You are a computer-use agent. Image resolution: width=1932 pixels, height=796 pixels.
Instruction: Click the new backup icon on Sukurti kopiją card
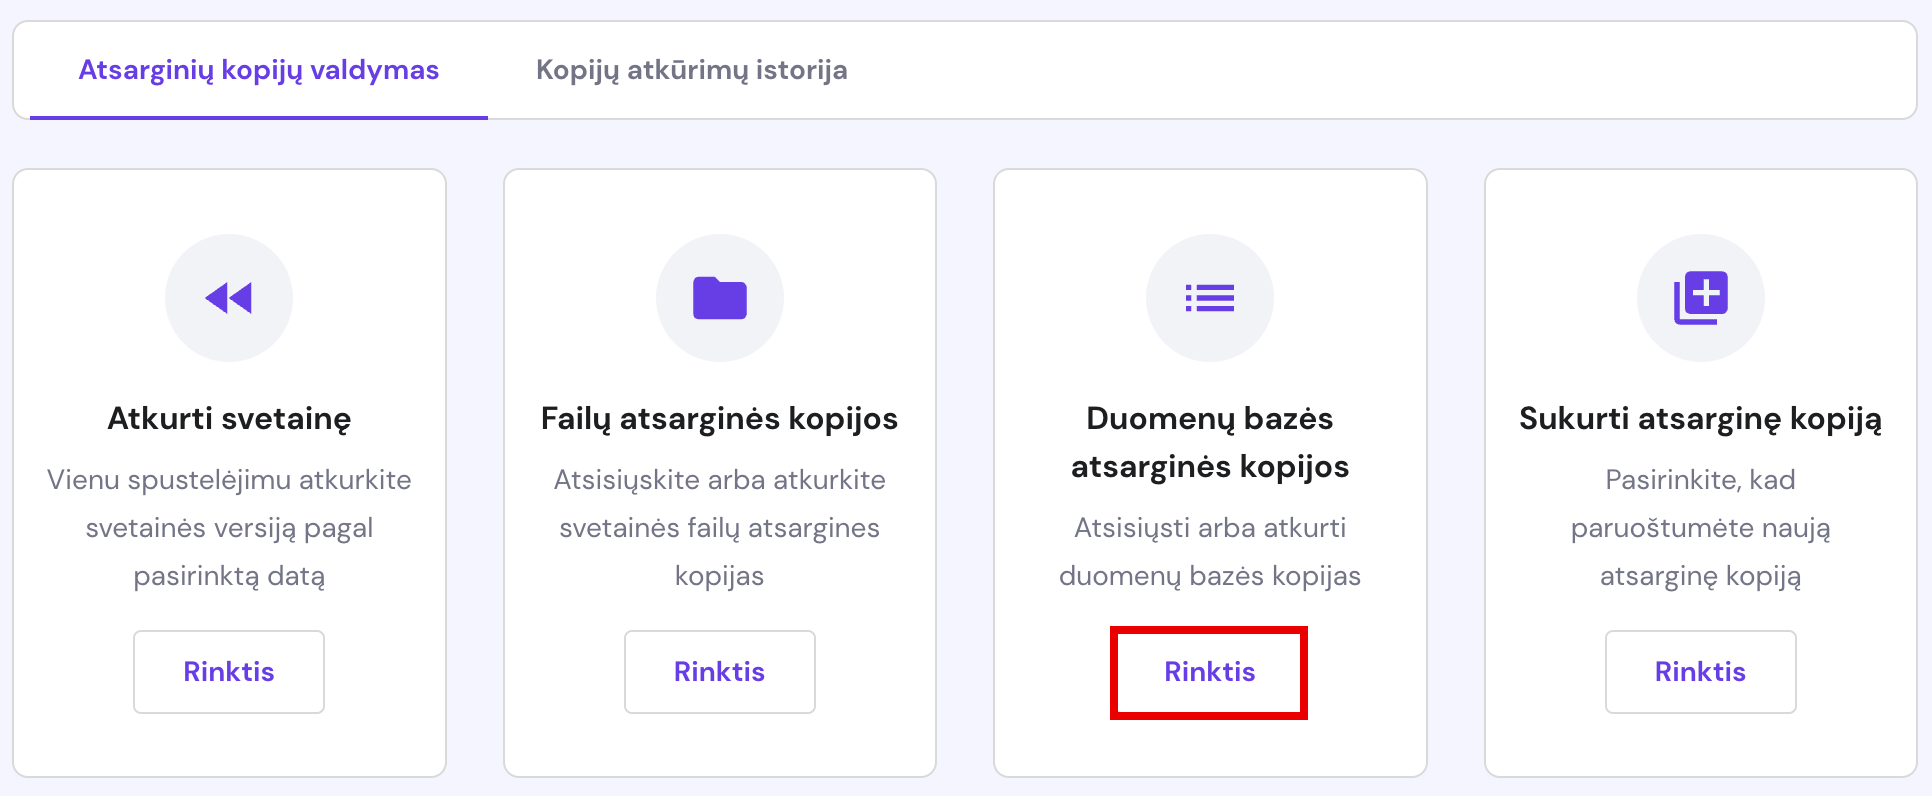tap(1700, 297)
